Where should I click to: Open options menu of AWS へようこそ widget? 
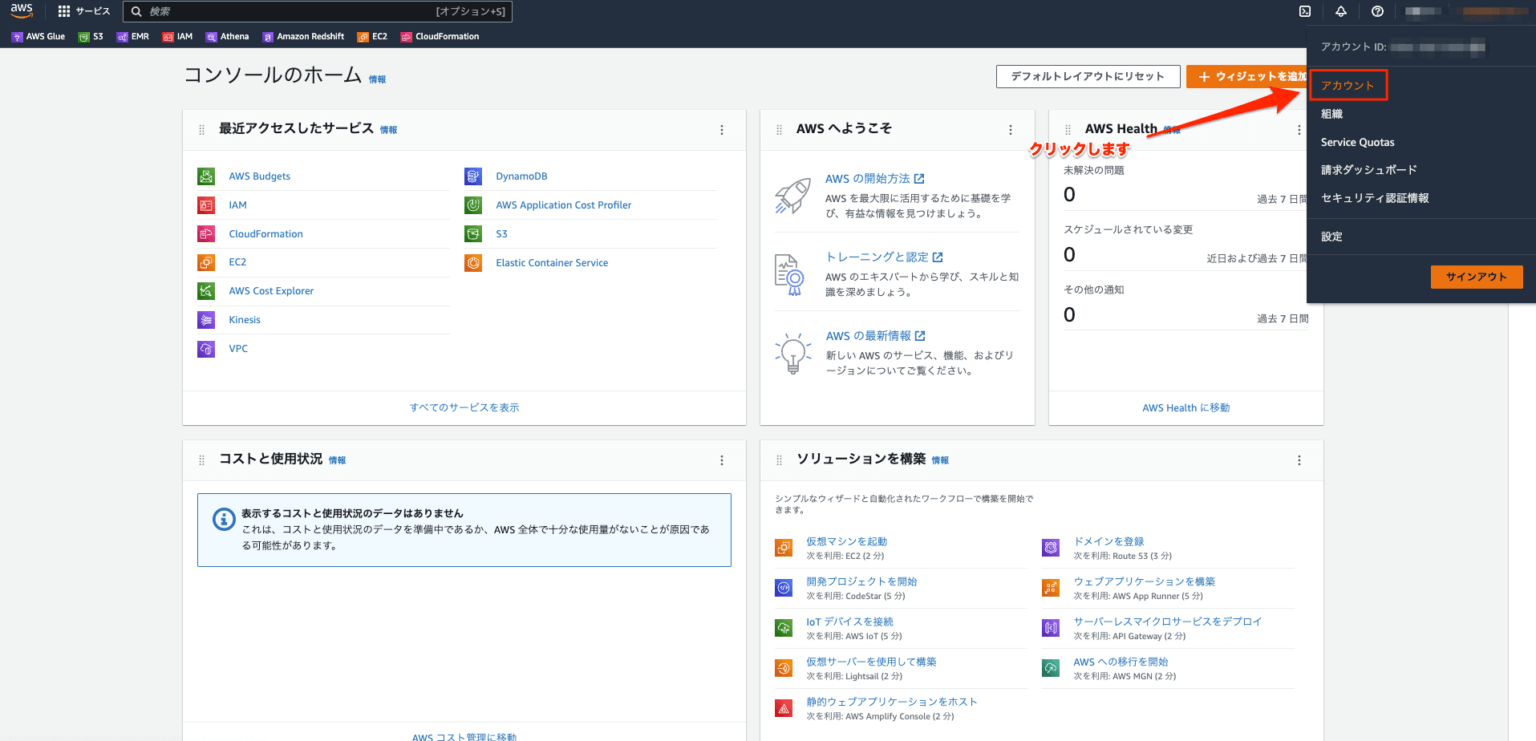pos(1010,129)
